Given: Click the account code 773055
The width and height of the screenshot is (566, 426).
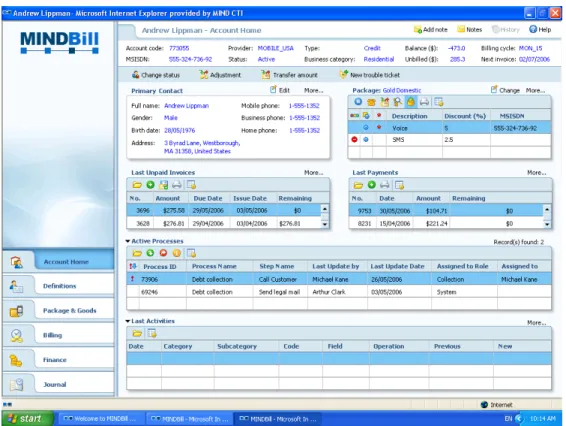Looking at the screenshot, I should click(x=179, y=48).
